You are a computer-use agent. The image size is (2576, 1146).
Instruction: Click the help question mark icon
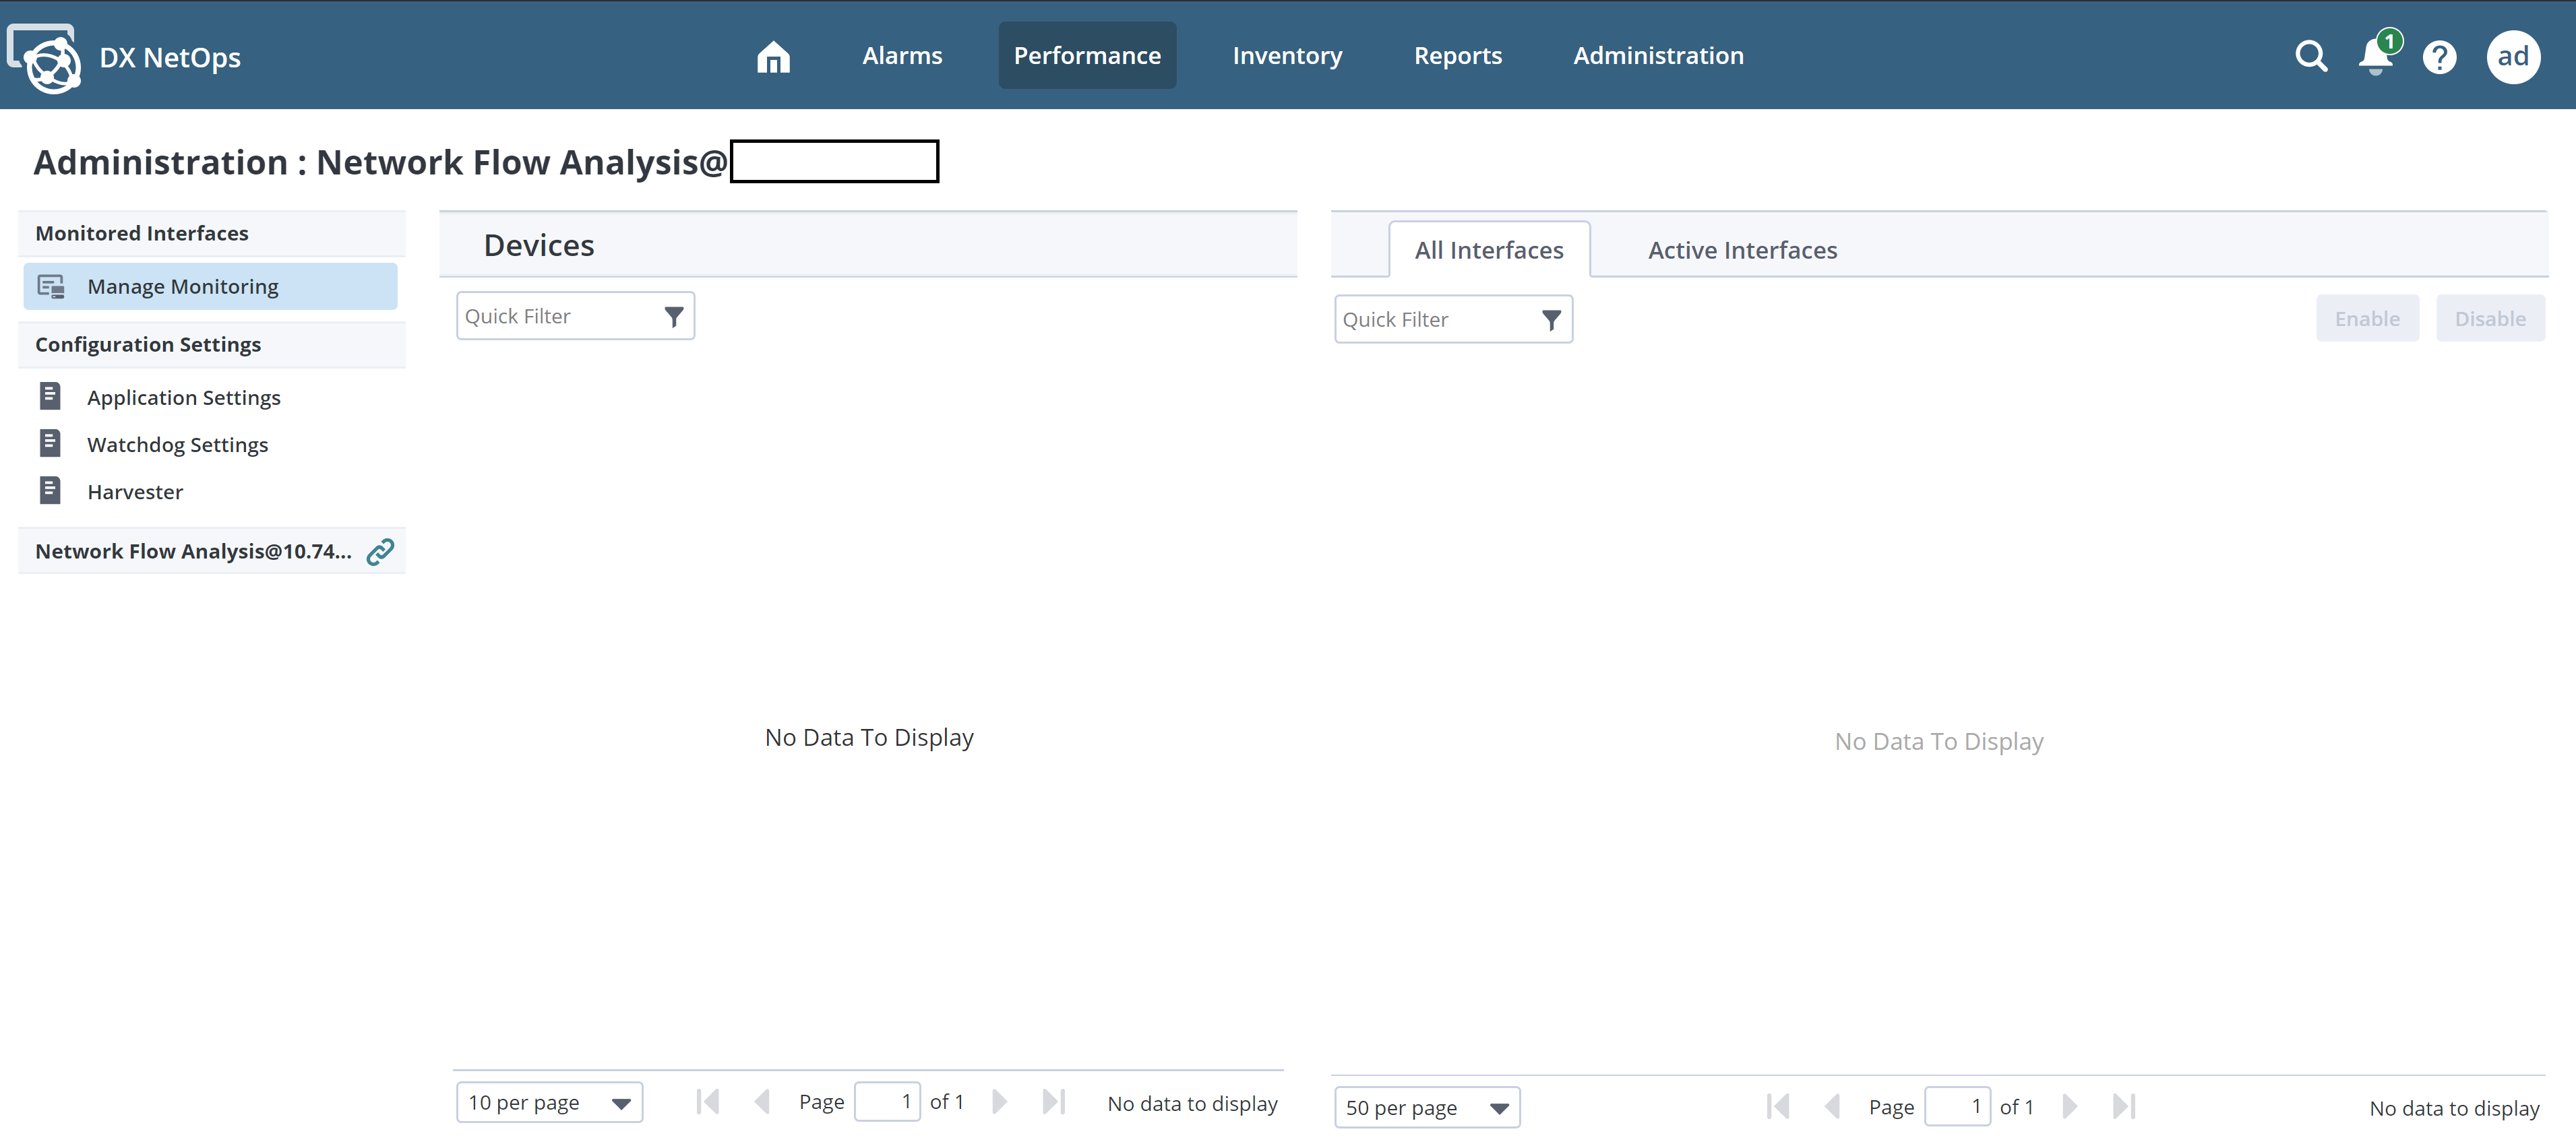pyautogui.click(x=2439, y=57)
